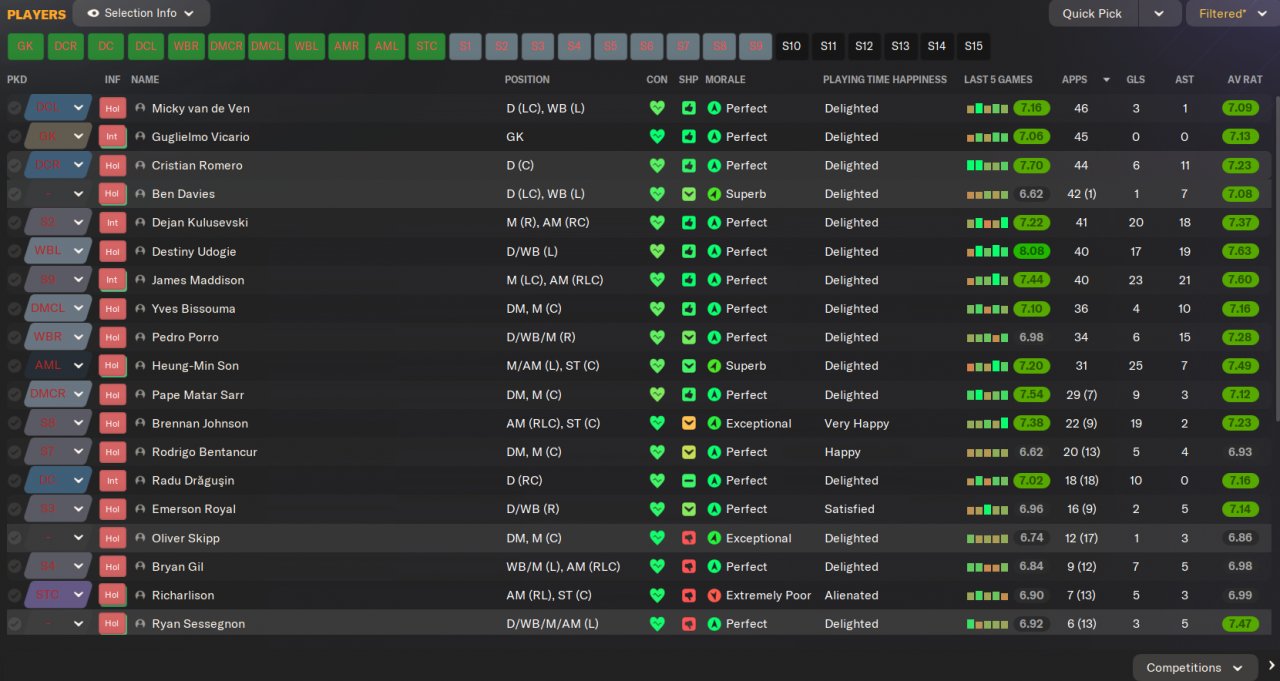Toggle the selection check for James Maddison

tap(14, 280)
